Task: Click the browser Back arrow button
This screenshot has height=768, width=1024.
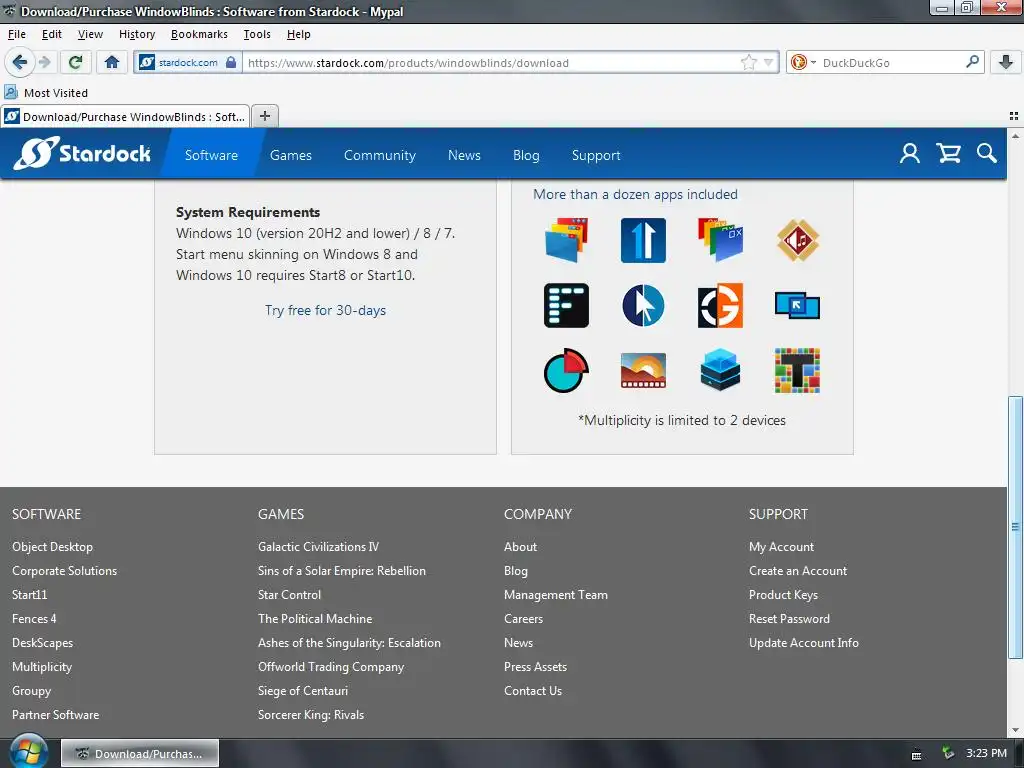Action: tap(20, 62)
